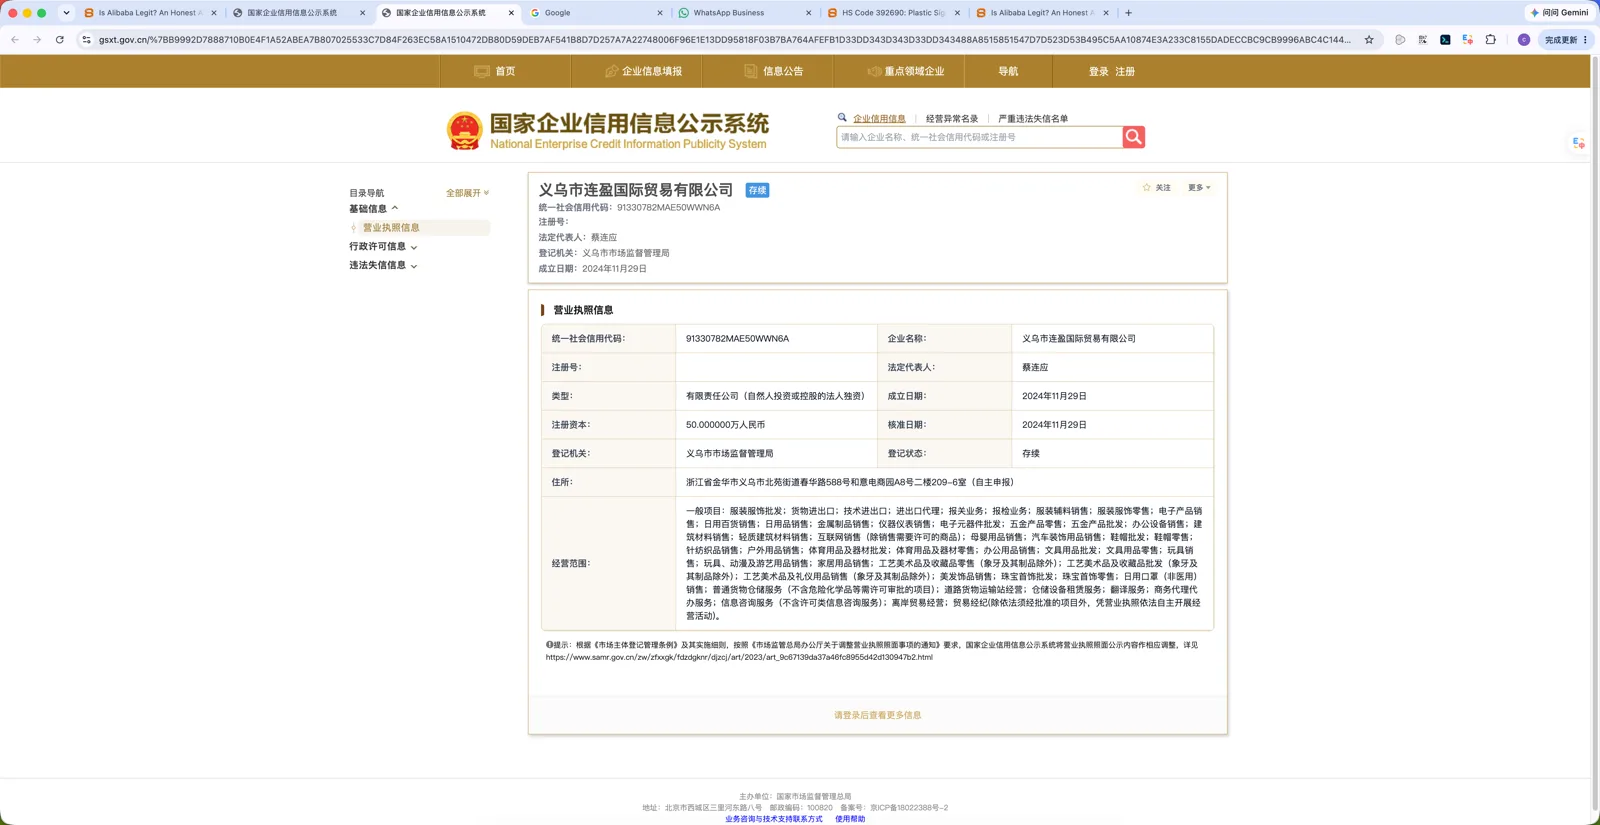Open the samr.gov.cn notice URL link
Viewport: 1600px width, 825px height.
tap(739, 657)
